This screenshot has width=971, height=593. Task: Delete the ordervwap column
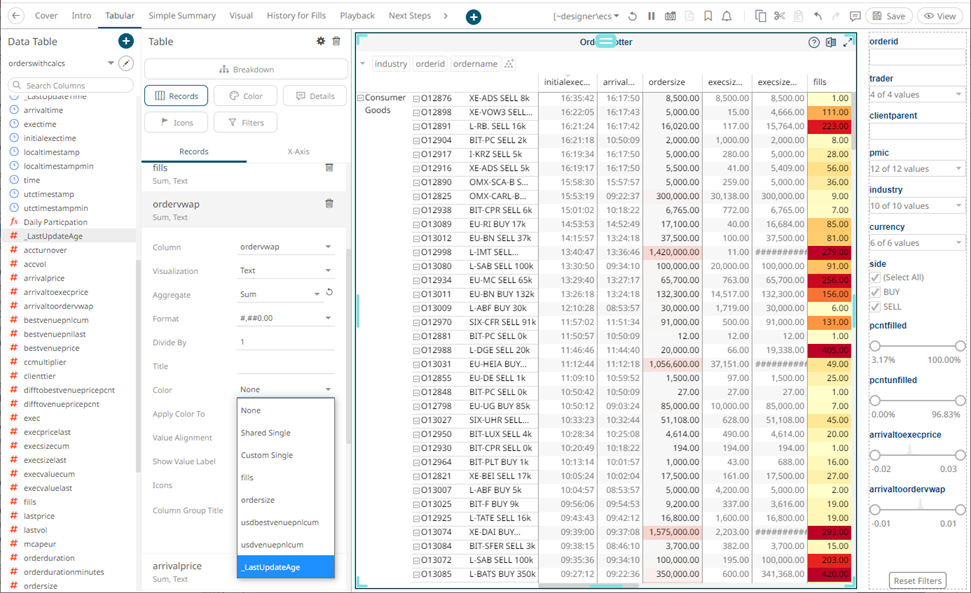[329, 204]
